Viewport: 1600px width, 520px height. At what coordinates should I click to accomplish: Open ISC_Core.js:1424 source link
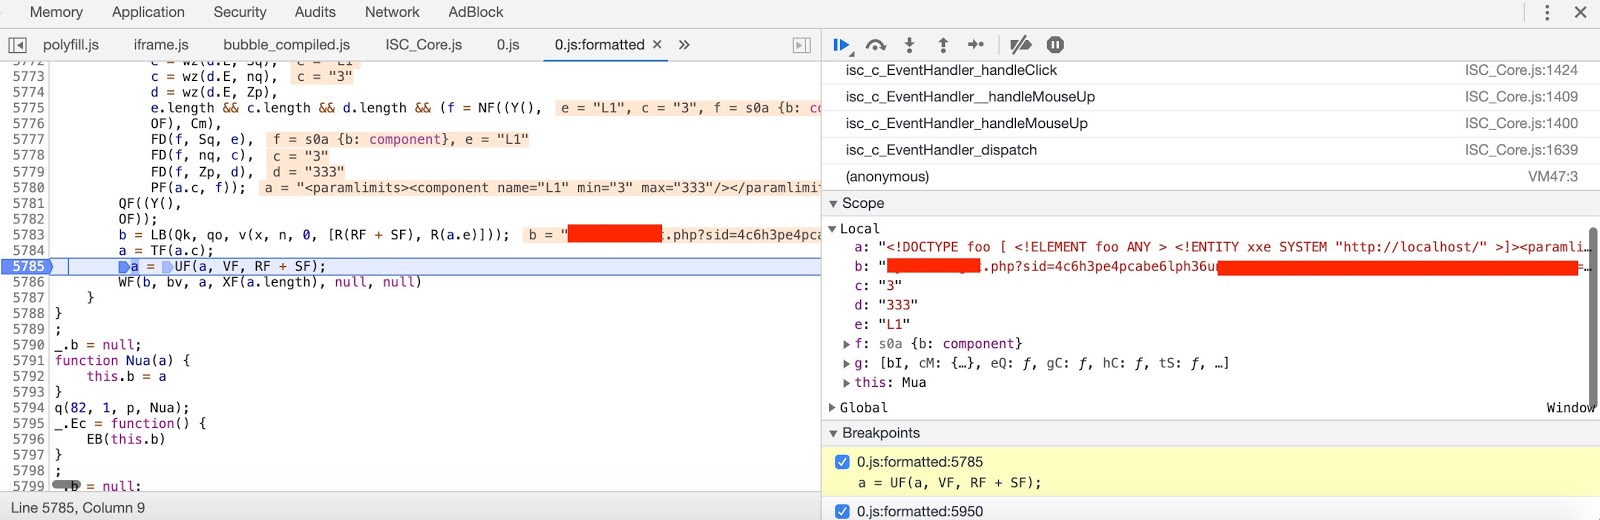(1521, 70)
